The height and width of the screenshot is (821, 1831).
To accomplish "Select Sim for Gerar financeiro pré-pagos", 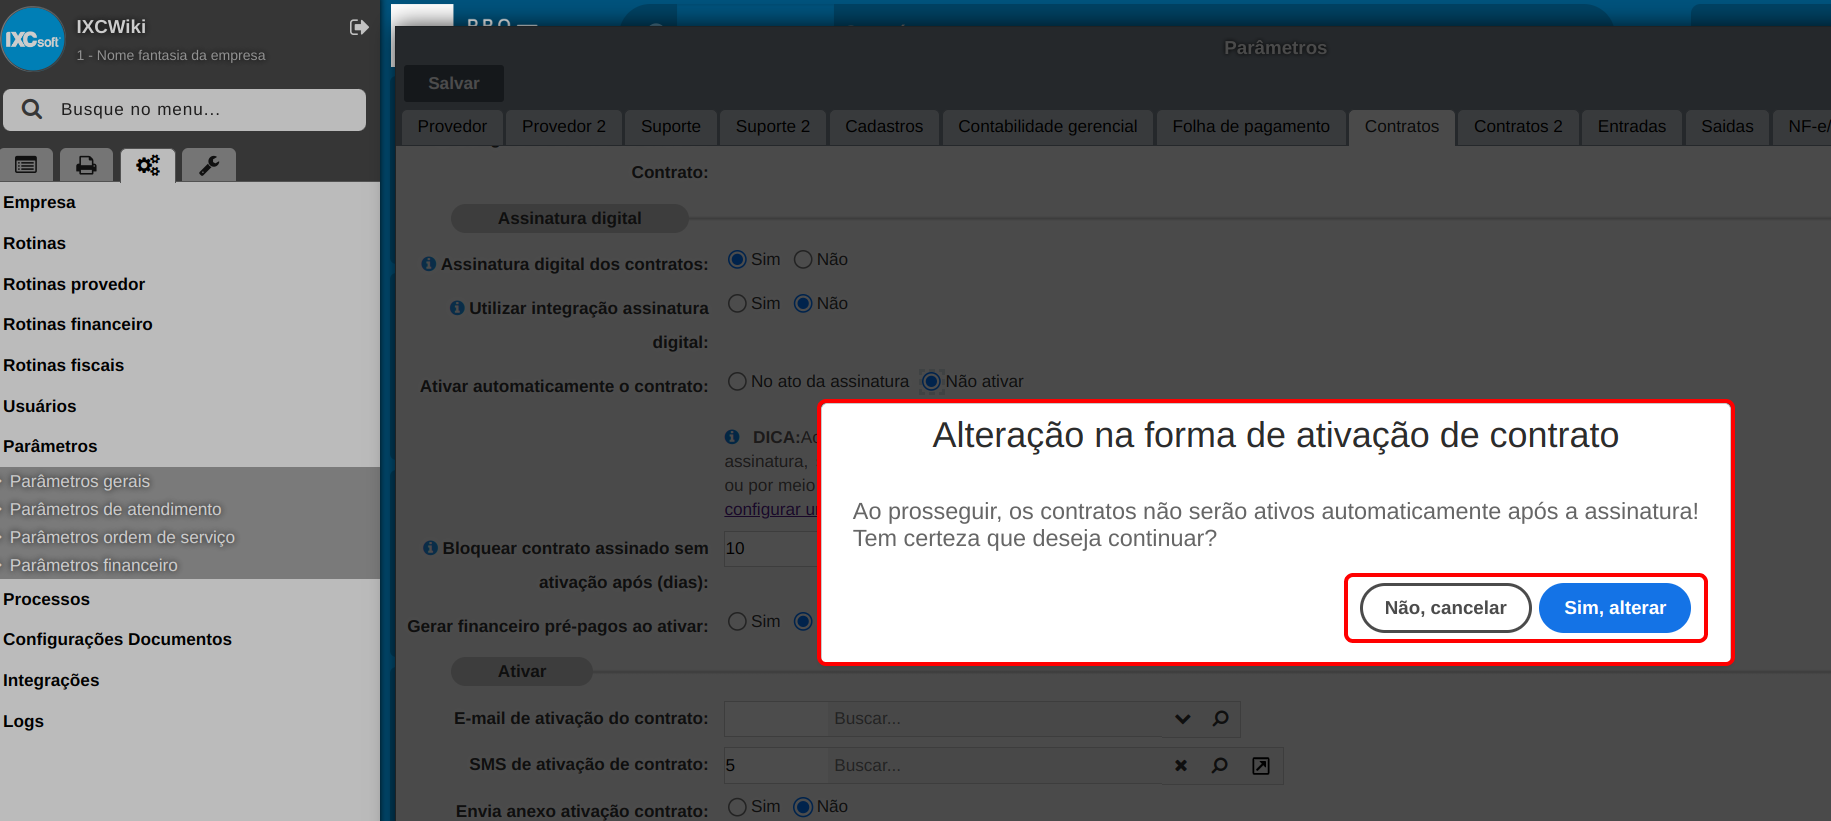I will 737,621.
